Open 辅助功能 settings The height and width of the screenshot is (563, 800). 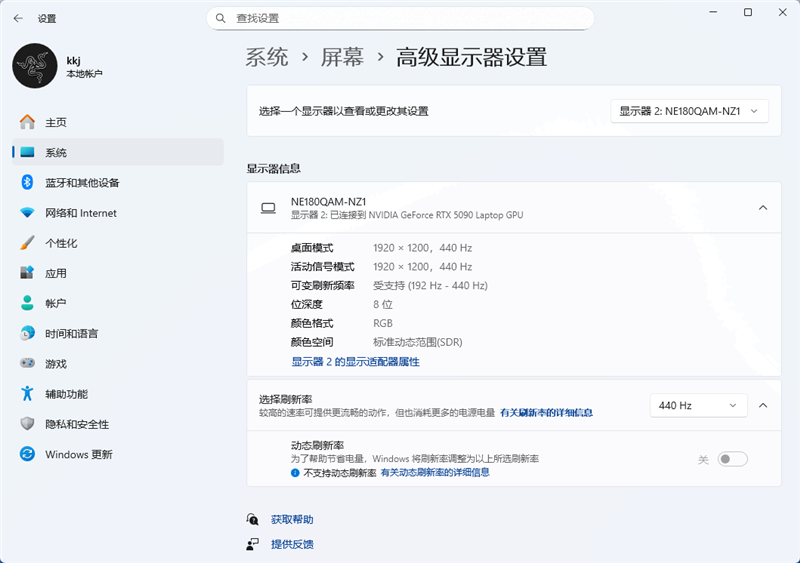[x=118, y=394]
